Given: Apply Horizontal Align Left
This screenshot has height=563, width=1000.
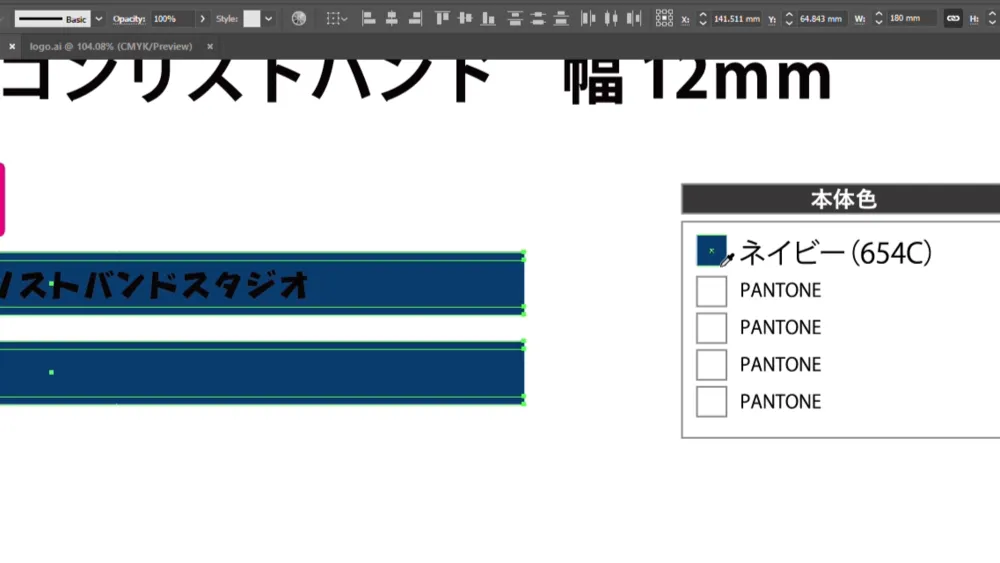Looking at the screenshot, I should (x=369, y=18).
